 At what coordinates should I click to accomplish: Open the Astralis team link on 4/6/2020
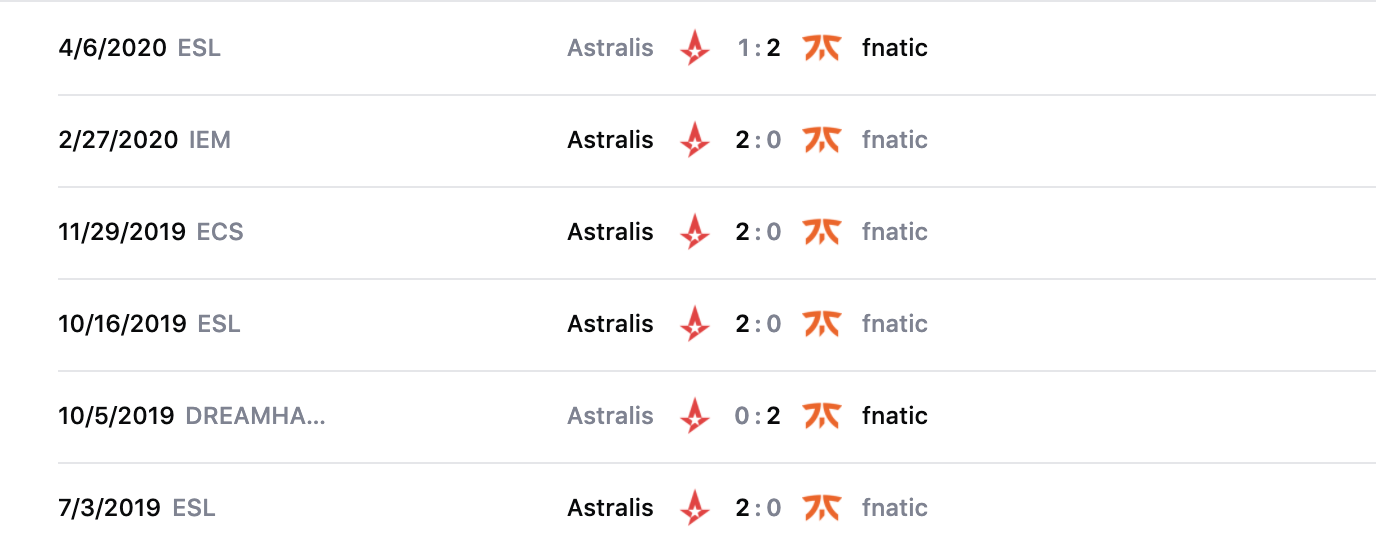click(610, 48)
